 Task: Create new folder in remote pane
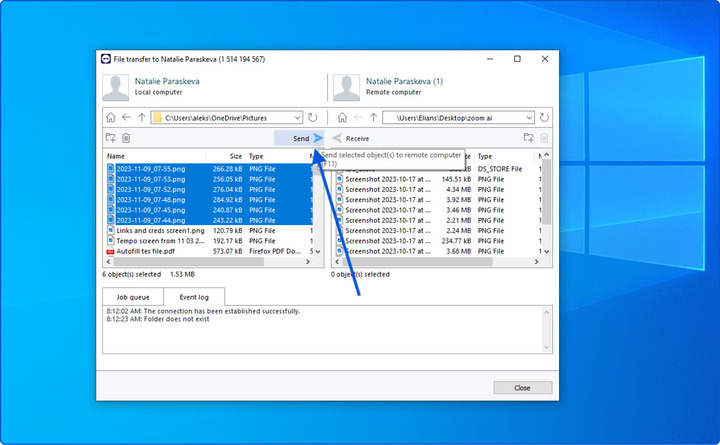tap(529, 138)
